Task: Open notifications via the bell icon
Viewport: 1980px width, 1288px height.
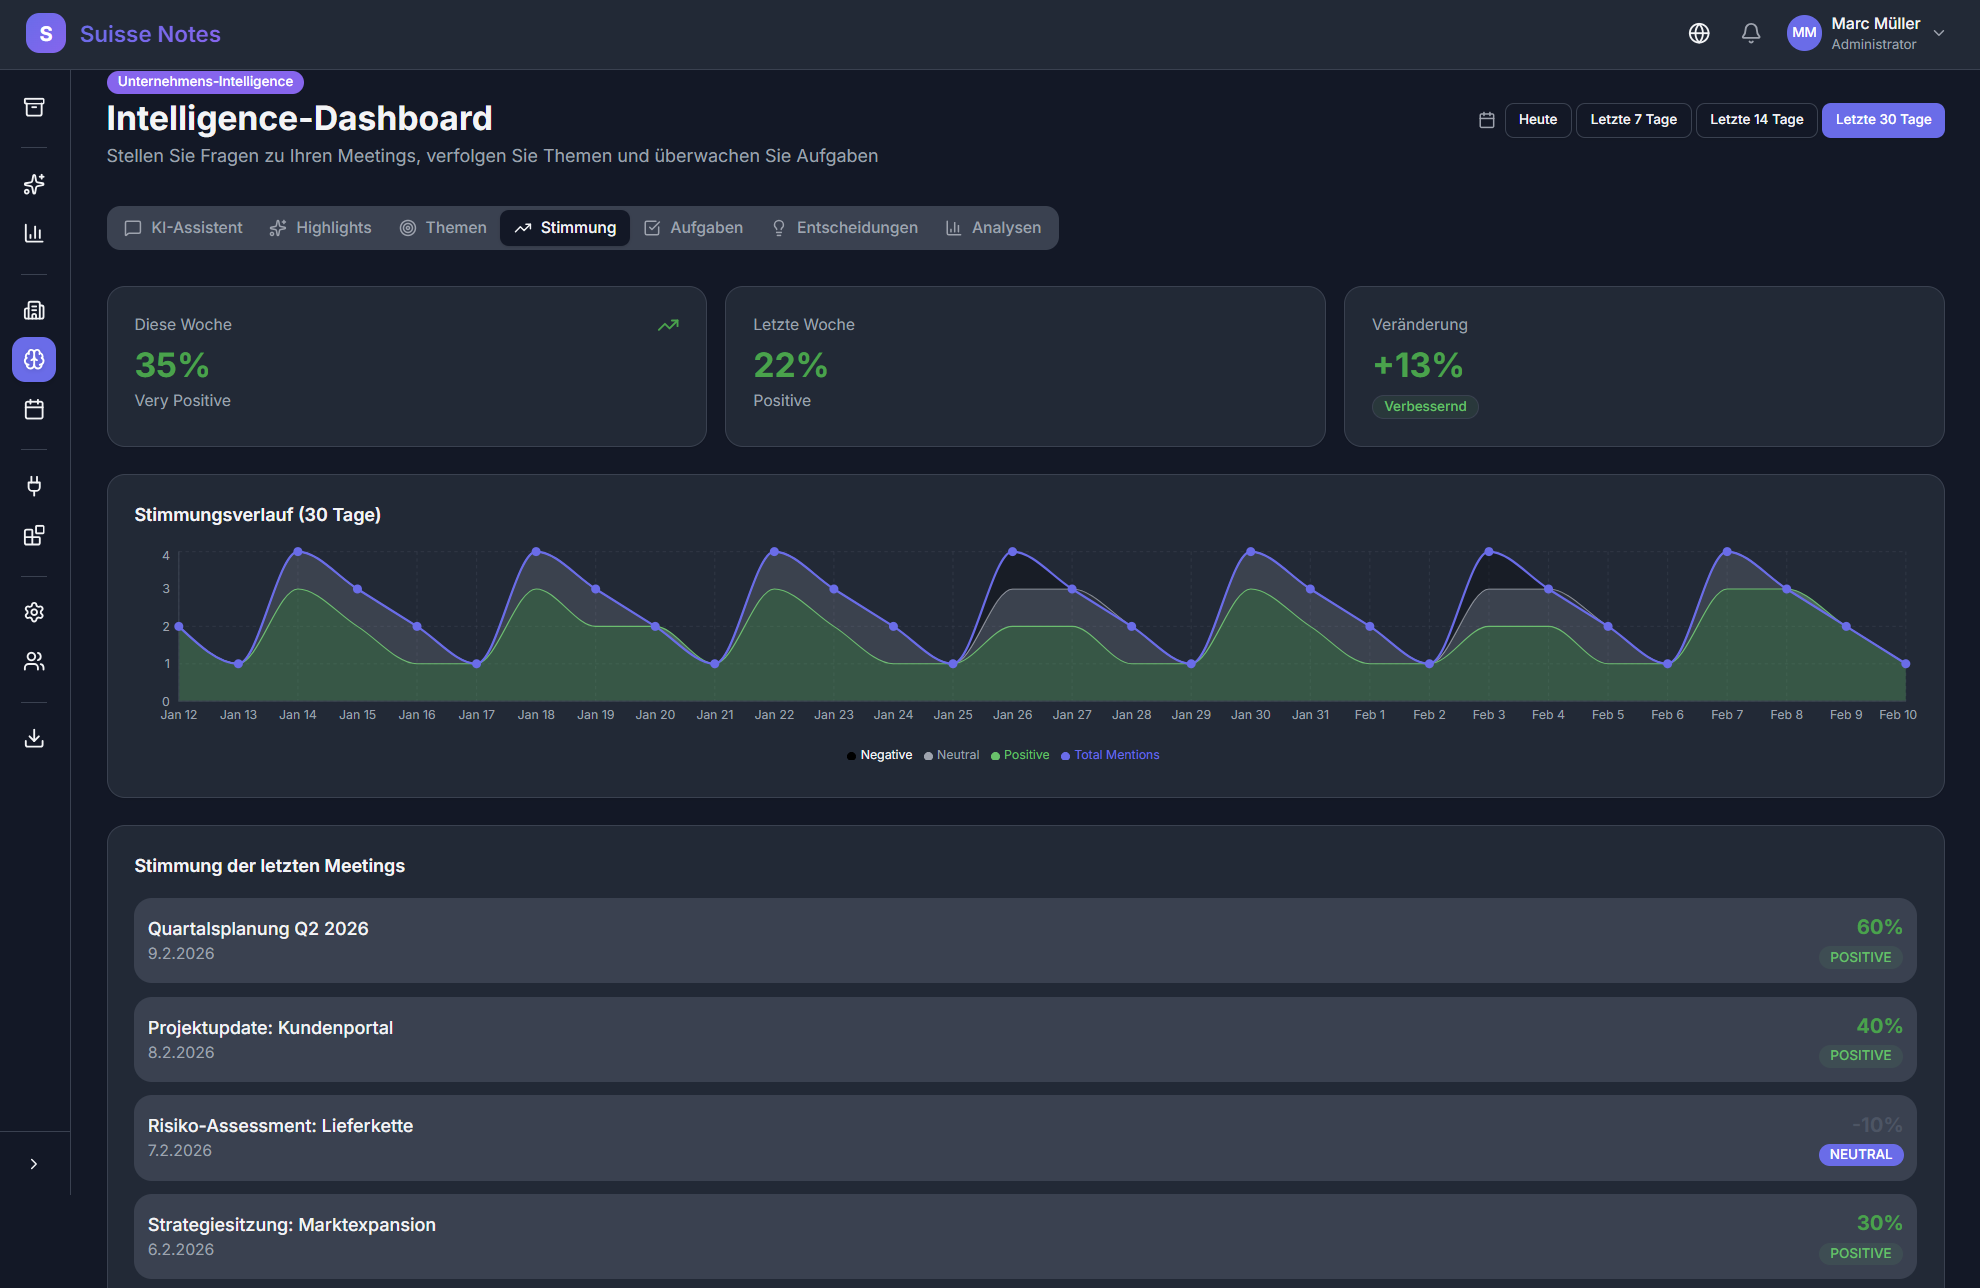Action: pyautogui.click(x=1750, y=33)
